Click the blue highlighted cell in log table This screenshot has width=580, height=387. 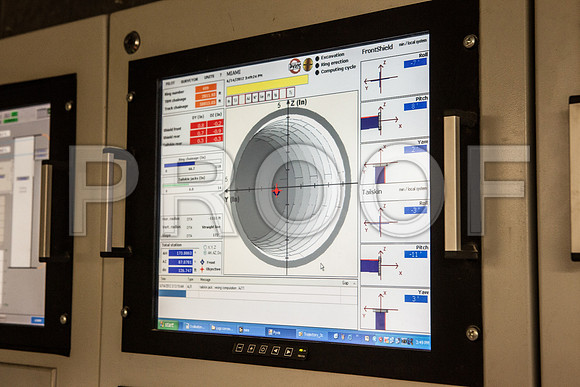click(x=172, y=293)
